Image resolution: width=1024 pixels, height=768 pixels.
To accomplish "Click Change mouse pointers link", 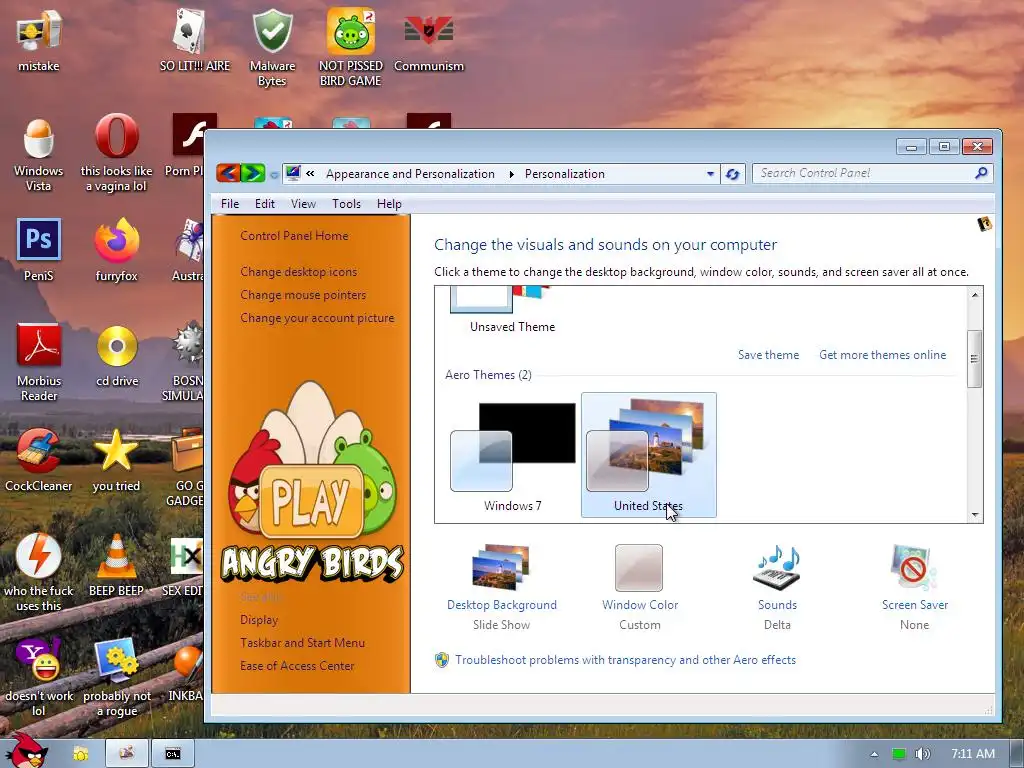I will pos(303,295).
